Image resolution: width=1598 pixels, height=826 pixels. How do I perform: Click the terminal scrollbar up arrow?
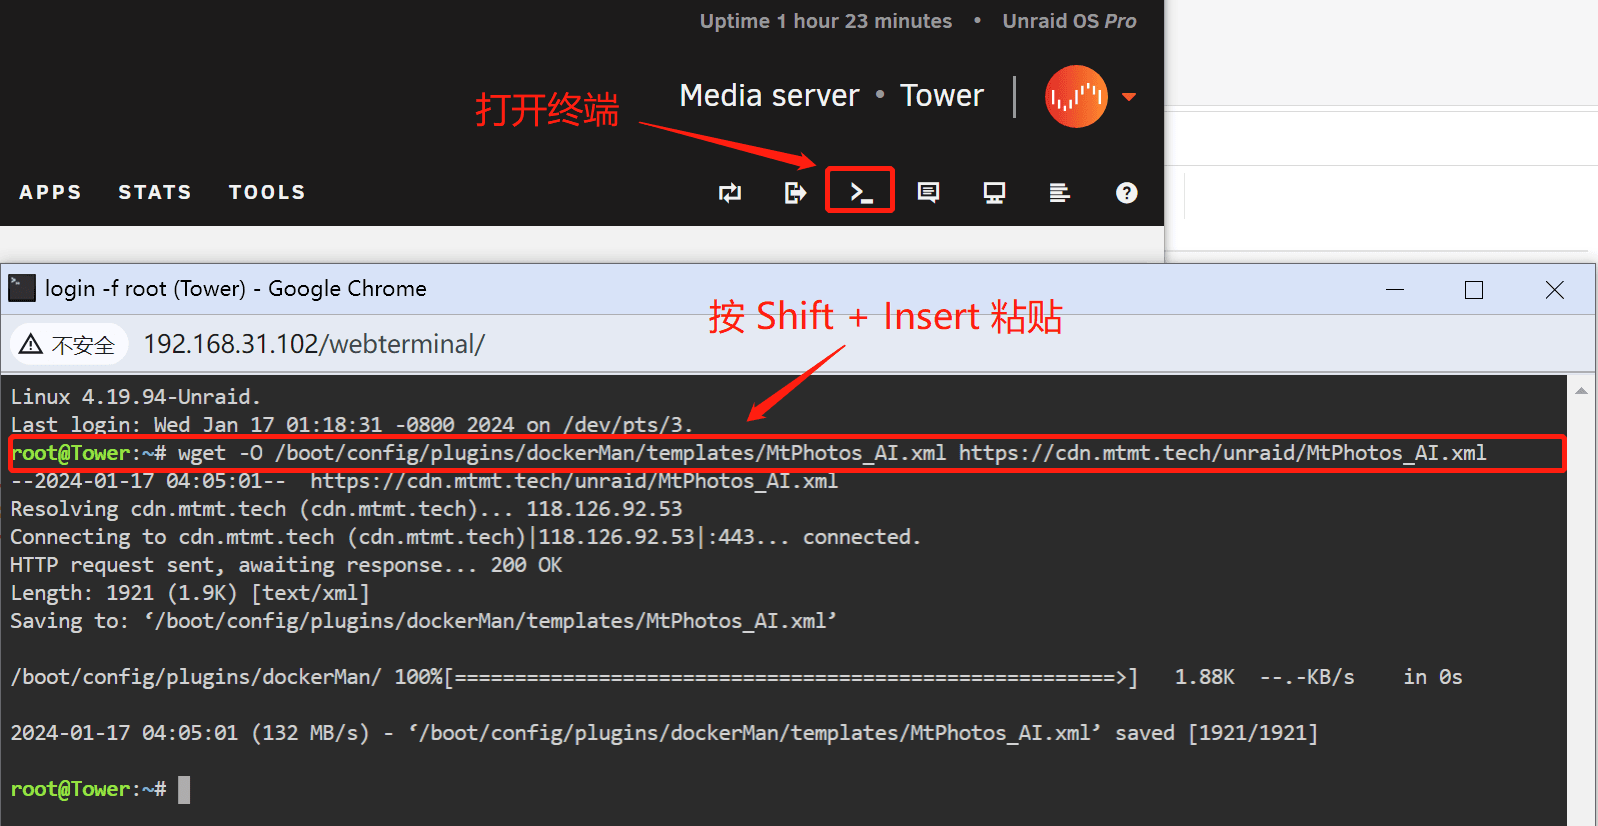1581,391
